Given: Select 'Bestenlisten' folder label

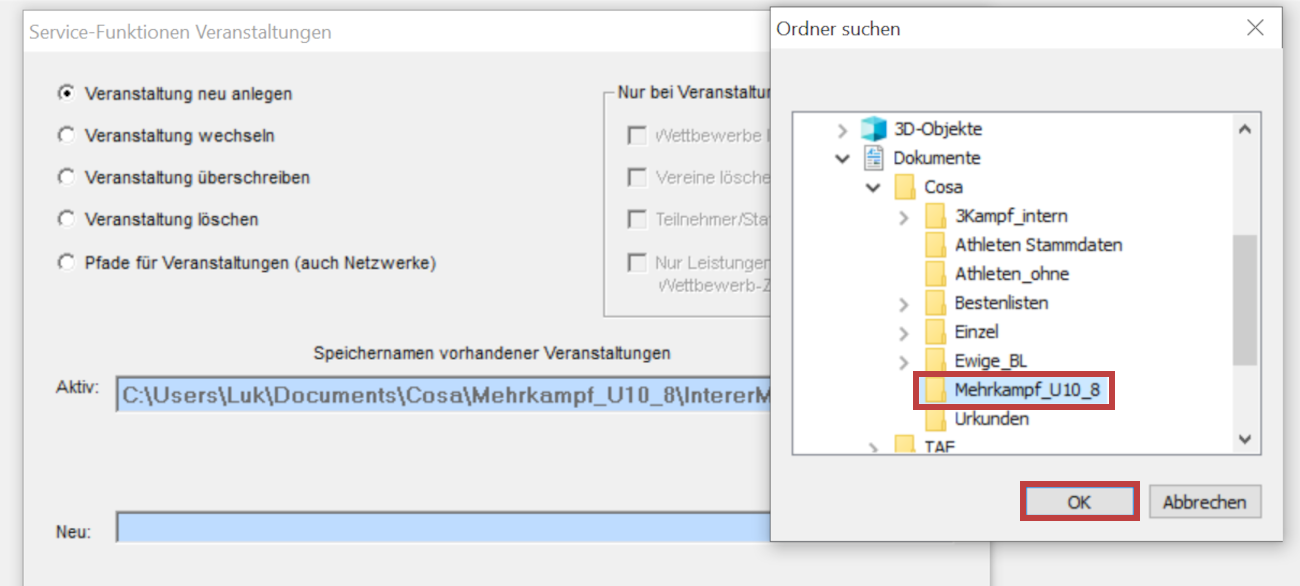Looking at the screenshot, I should coord(1001,303).
